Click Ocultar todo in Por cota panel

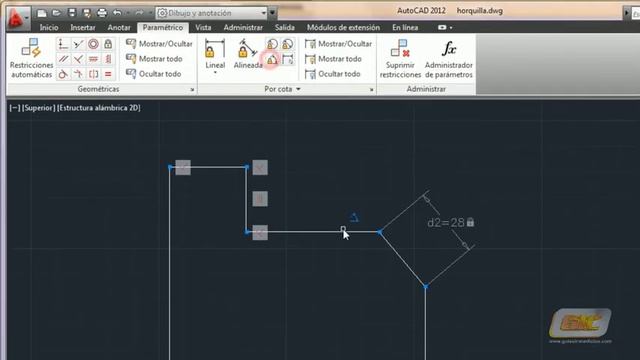[332, 74]
